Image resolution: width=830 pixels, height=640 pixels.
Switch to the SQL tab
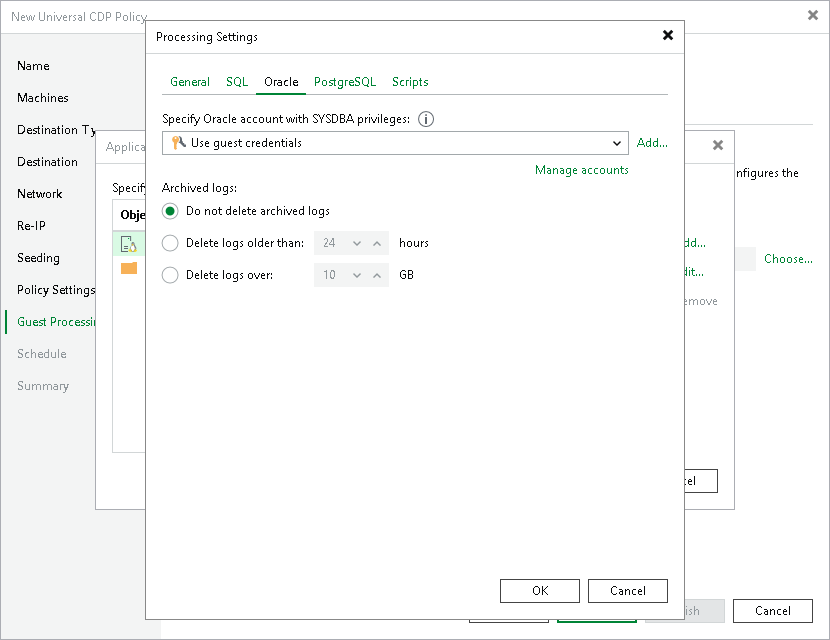click(x=237, y=82)
